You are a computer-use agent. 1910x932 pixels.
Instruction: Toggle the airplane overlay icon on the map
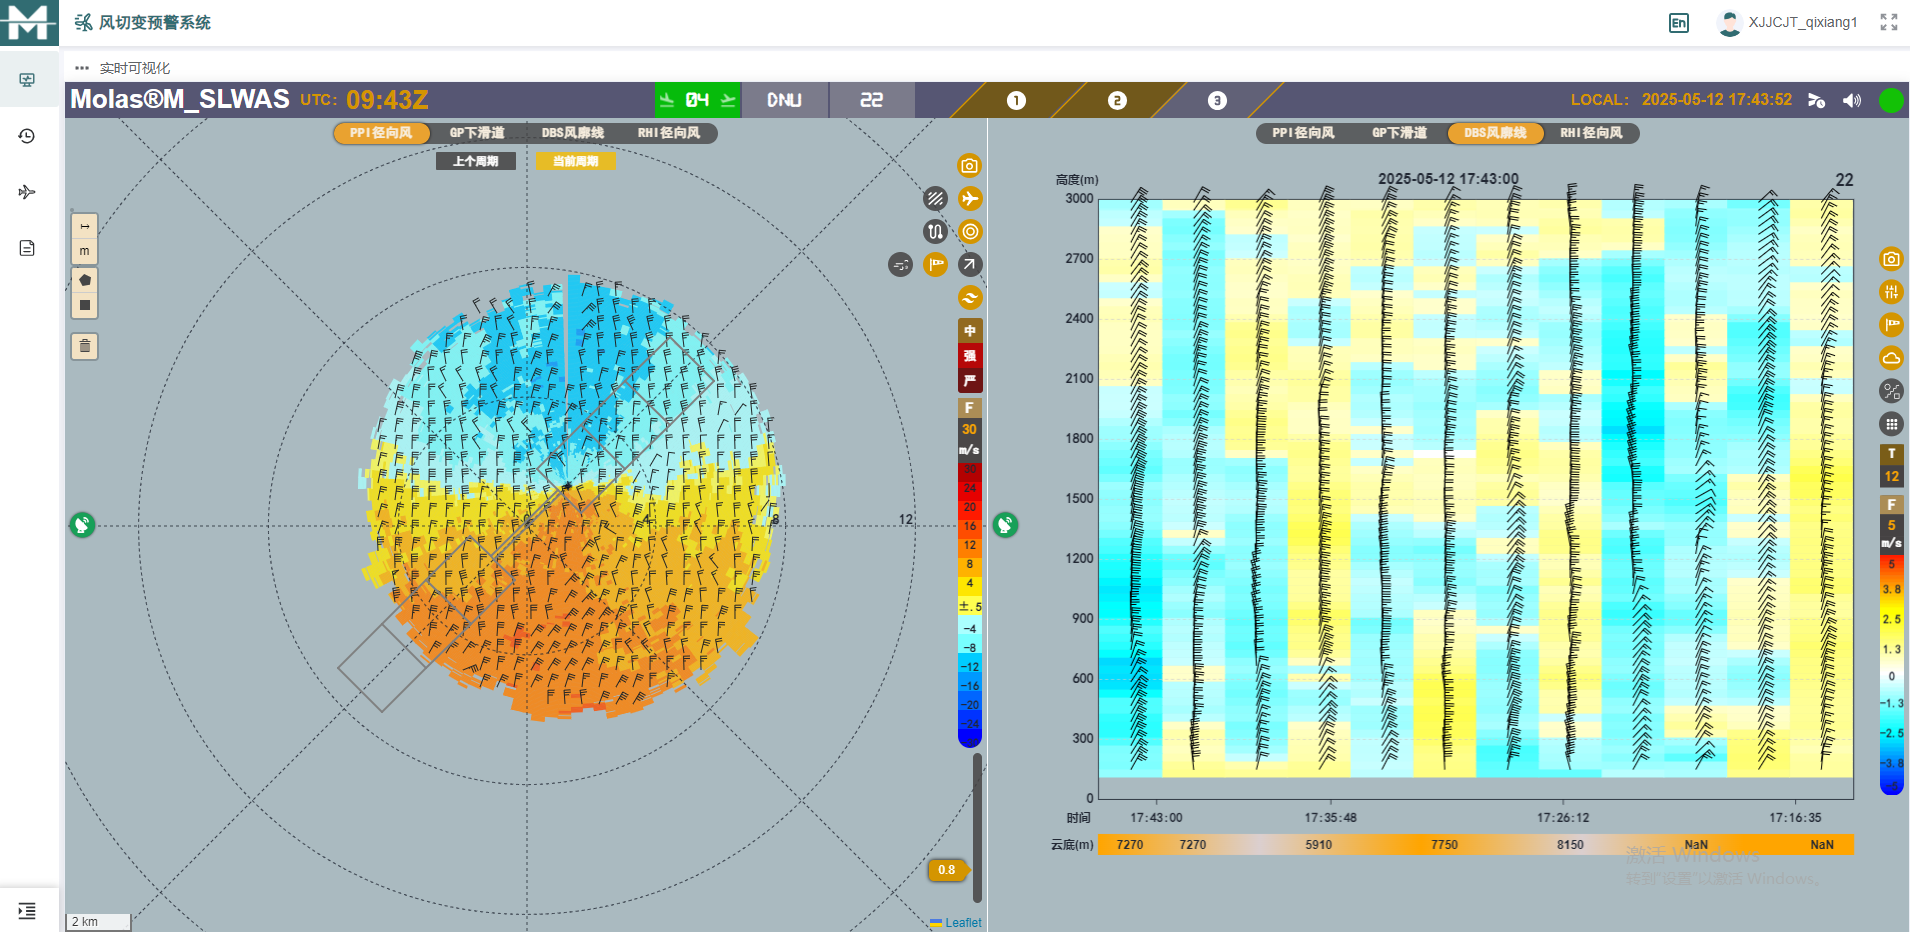[x=969, y=198]
